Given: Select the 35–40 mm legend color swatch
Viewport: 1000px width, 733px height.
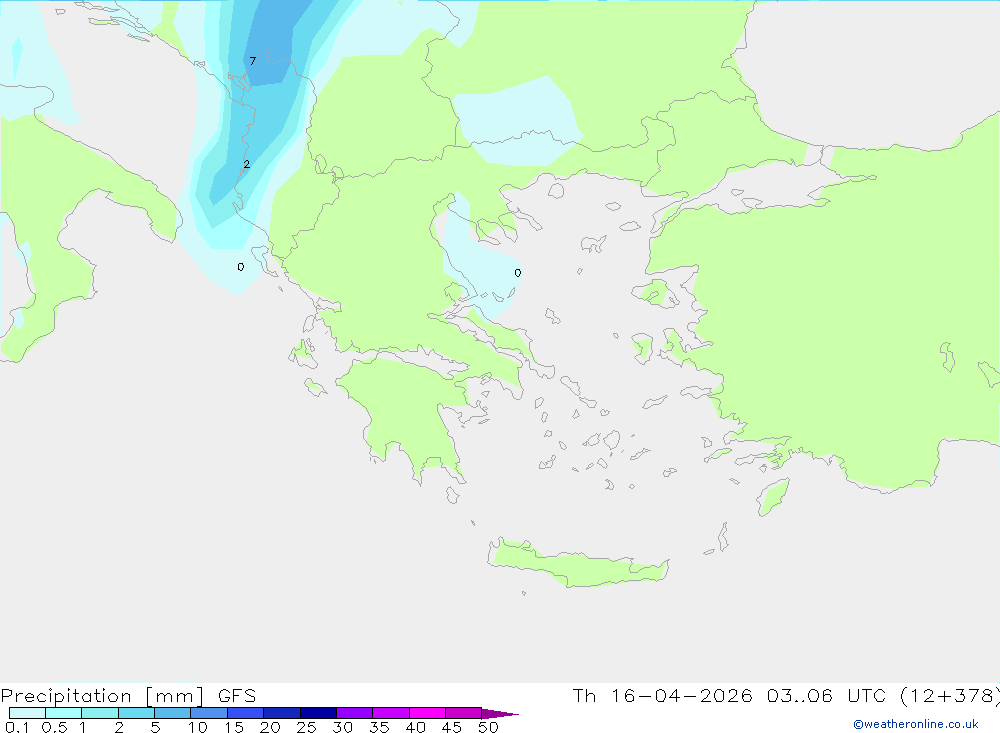Looking at the screenshot, I should [391, 713].
